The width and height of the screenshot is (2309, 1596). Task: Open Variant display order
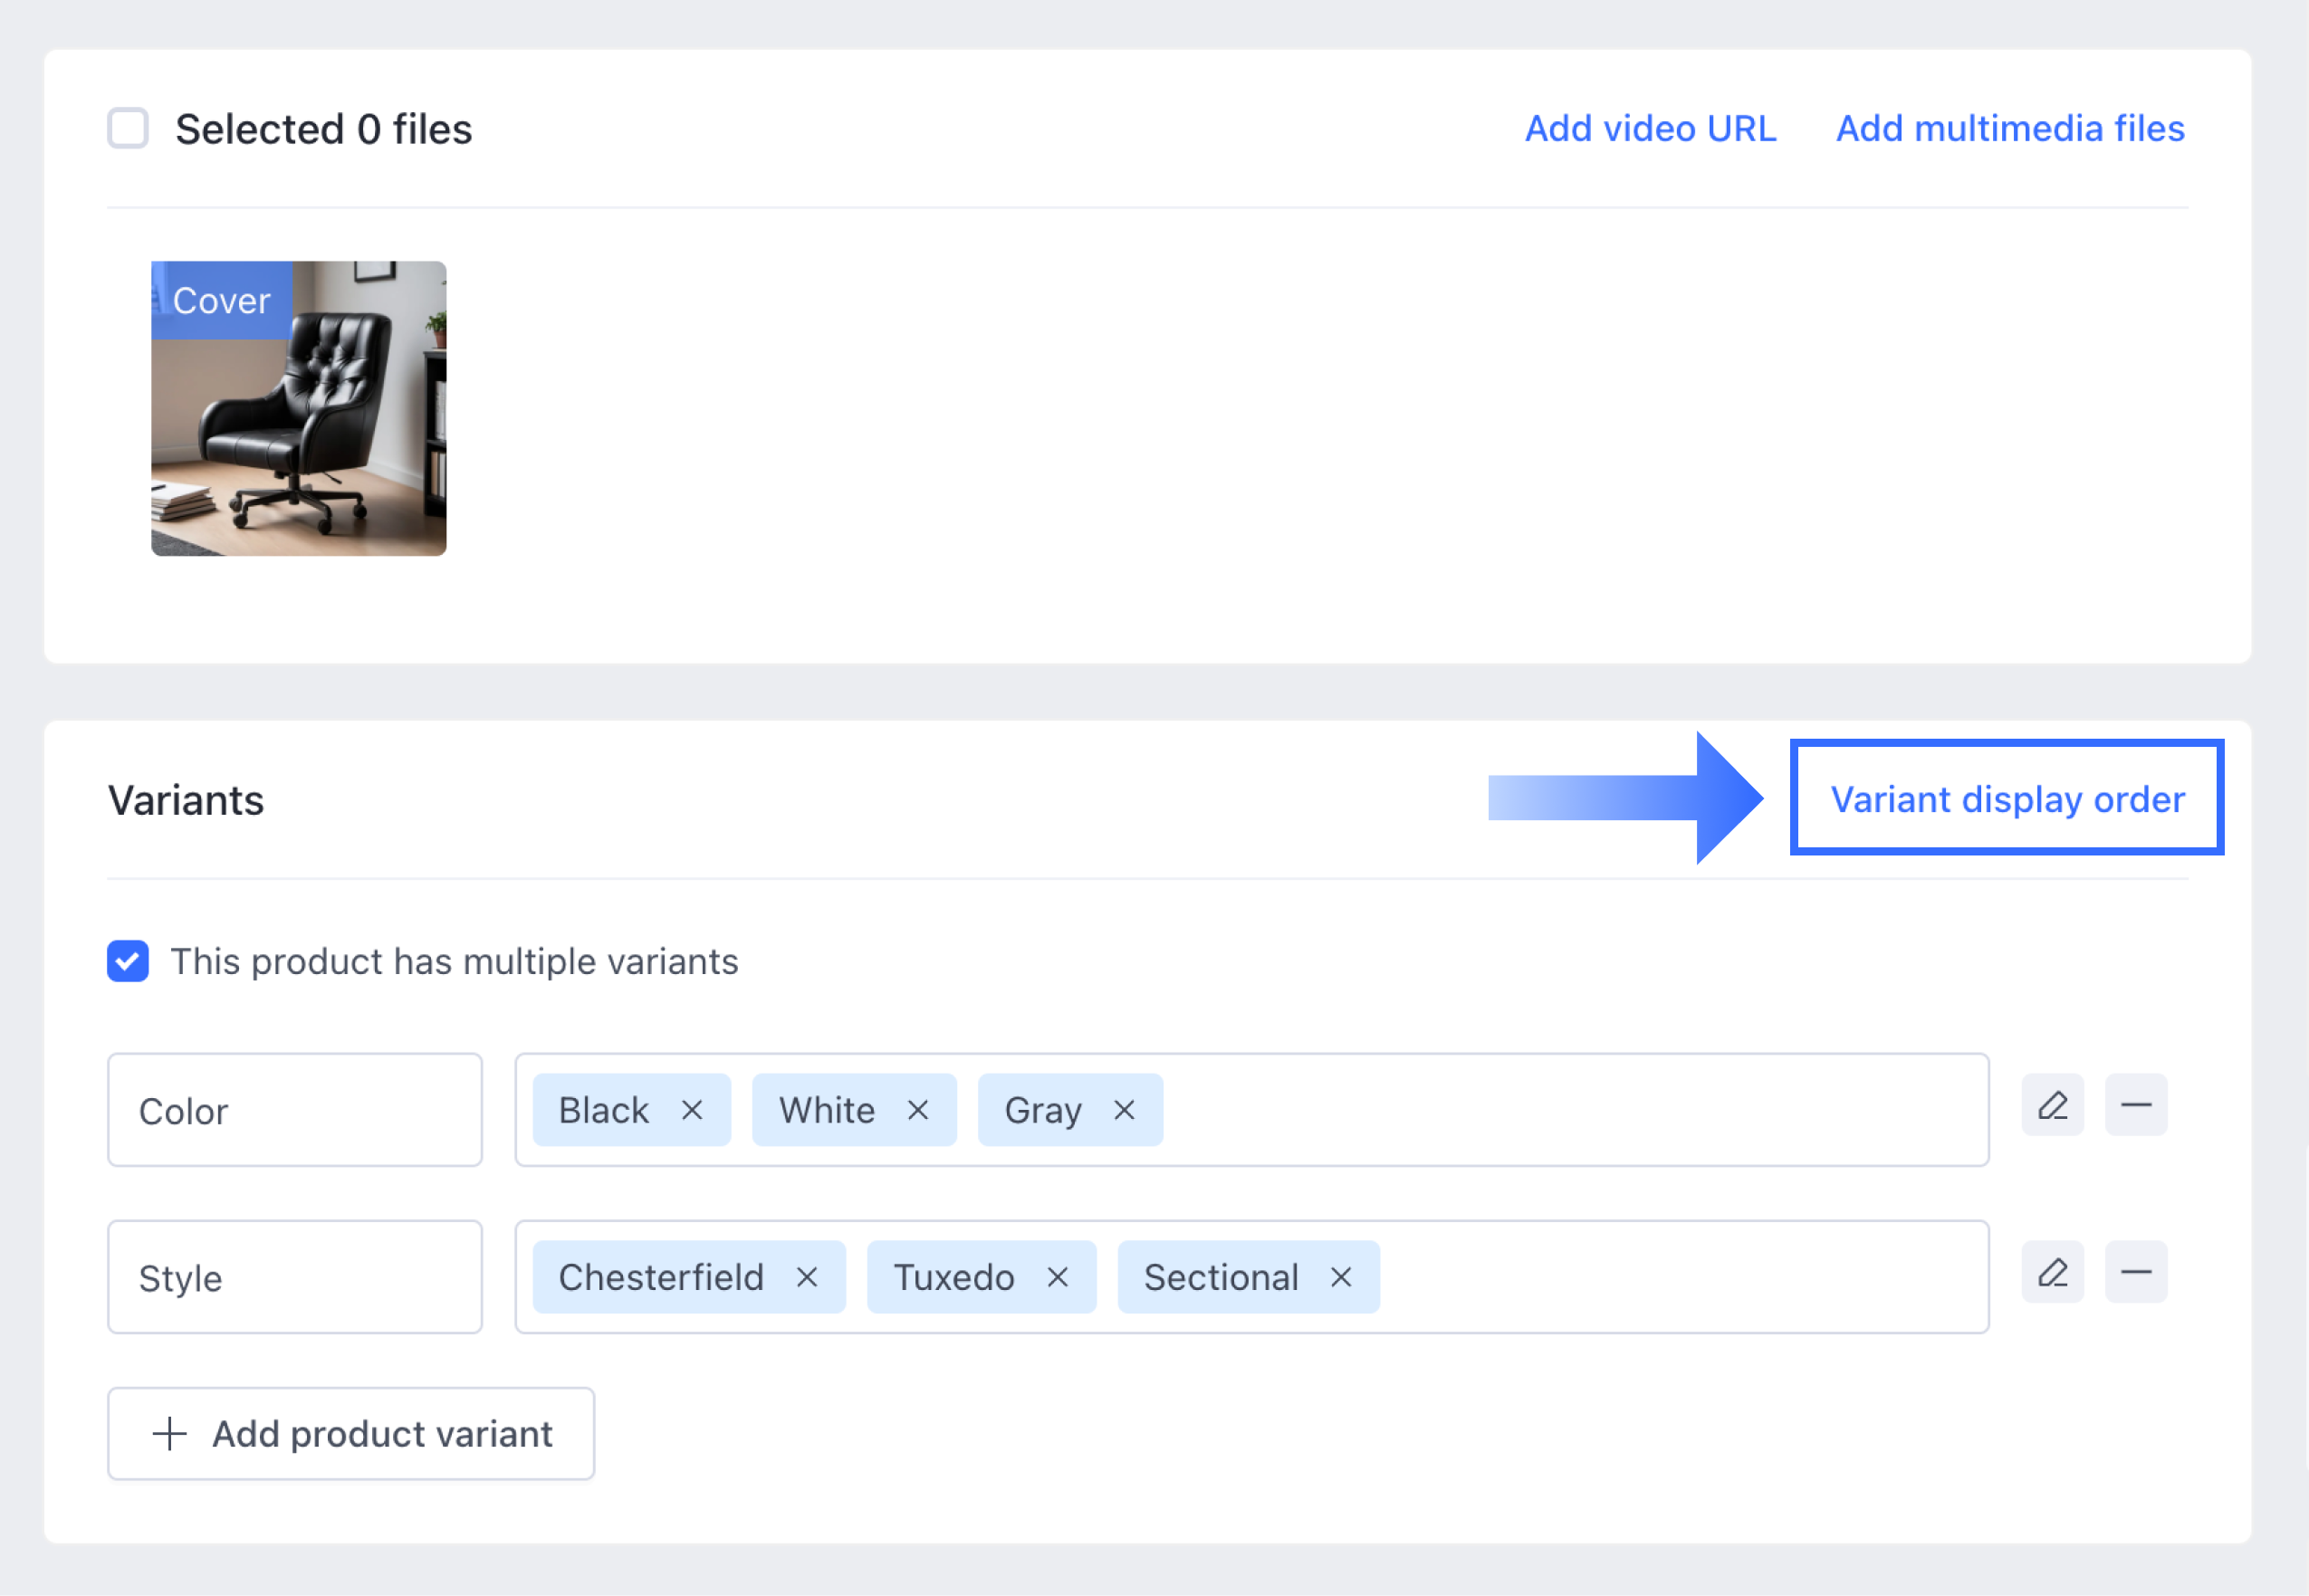pos(2006,799)
